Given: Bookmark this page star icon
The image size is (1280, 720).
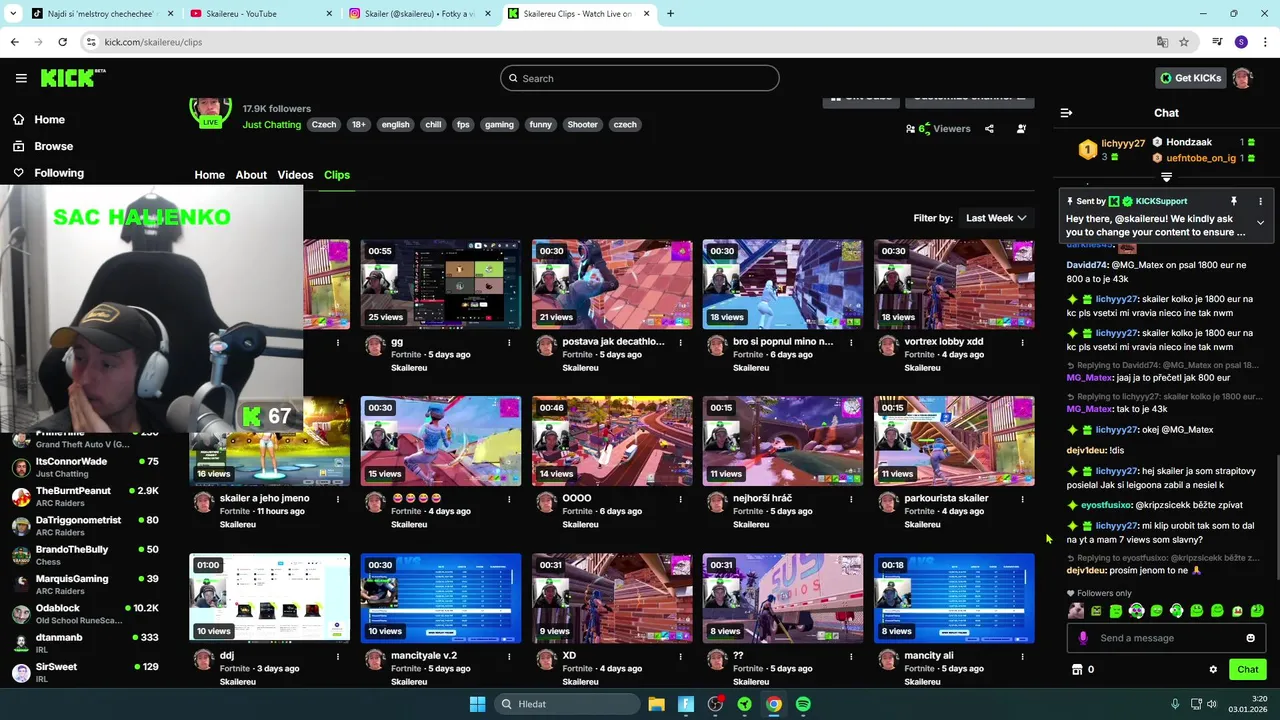Looking at the screenshot, I should tap(1184, 42).
